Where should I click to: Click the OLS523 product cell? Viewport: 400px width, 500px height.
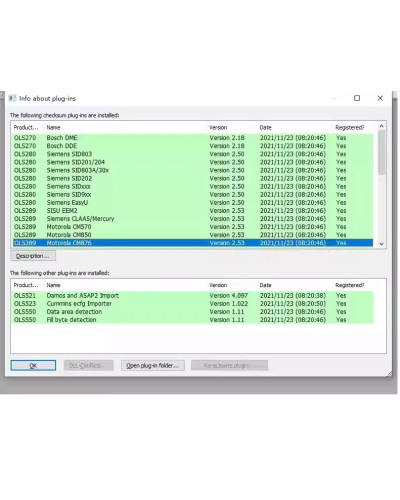coord(25,303)
